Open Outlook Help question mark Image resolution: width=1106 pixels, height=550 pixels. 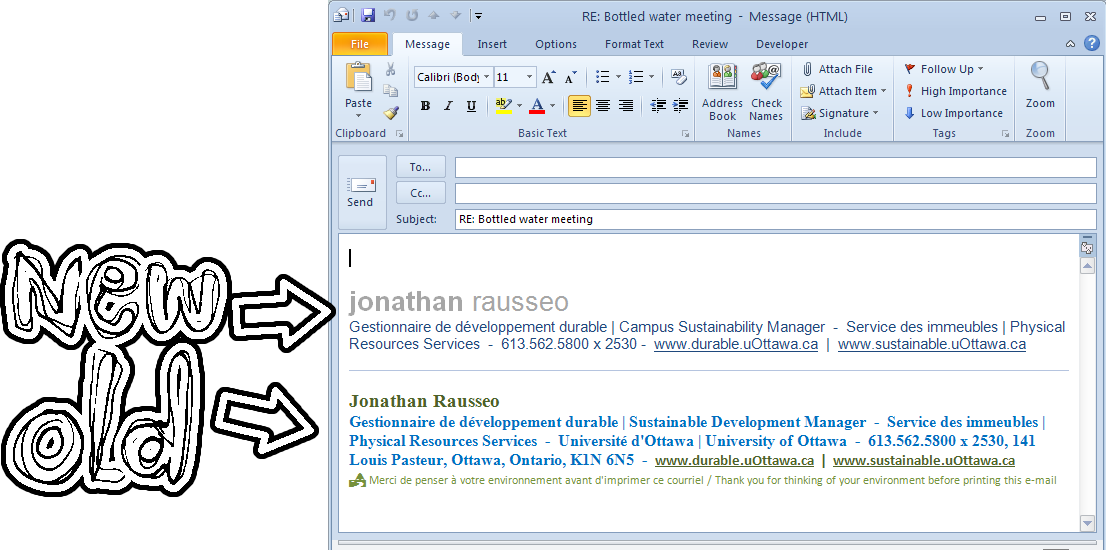[1091, 43]
